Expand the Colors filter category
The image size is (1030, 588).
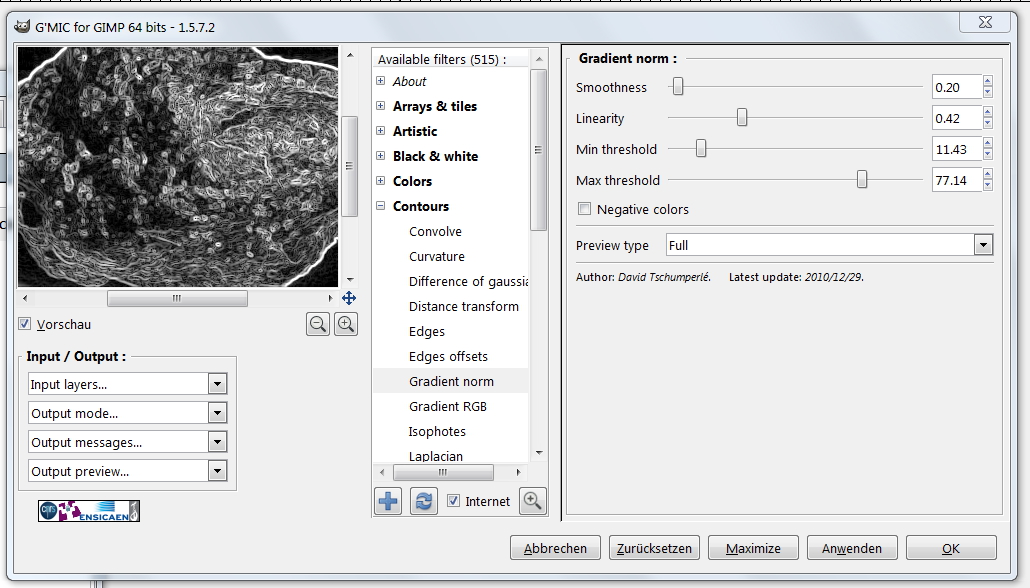380,181
